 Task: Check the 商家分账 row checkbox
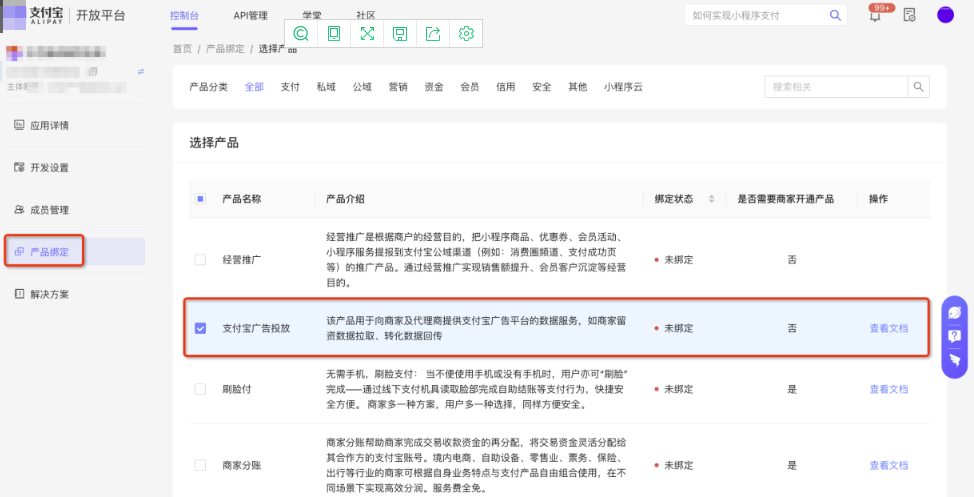[200, 465]
